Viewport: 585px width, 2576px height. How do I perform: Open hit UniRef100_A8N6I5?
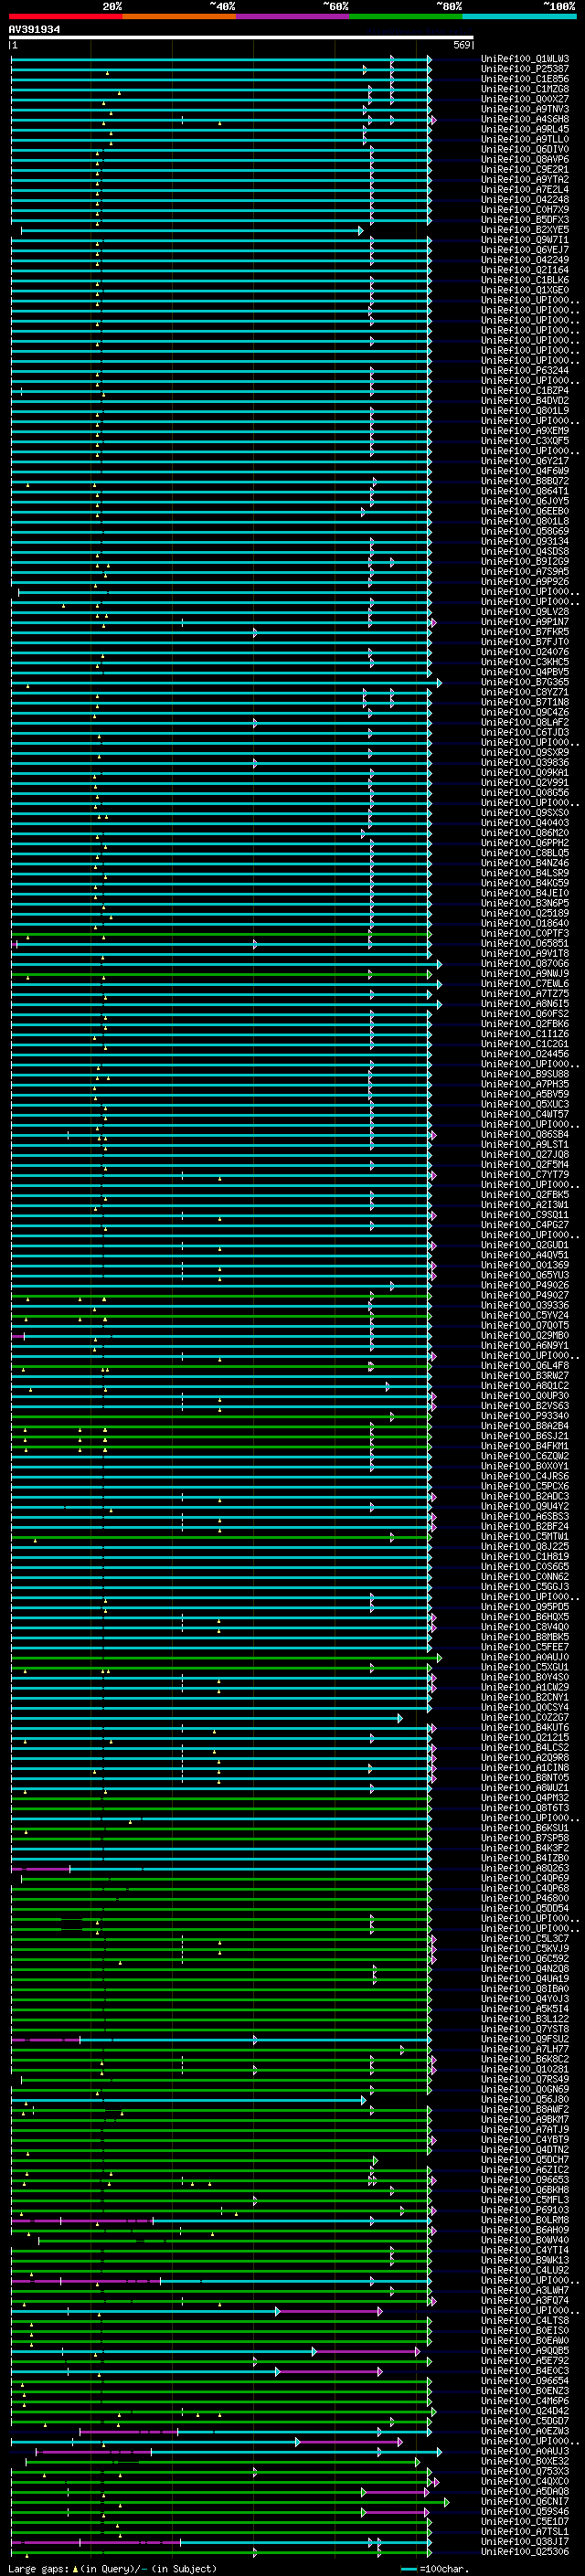(x=525, y=1004)
